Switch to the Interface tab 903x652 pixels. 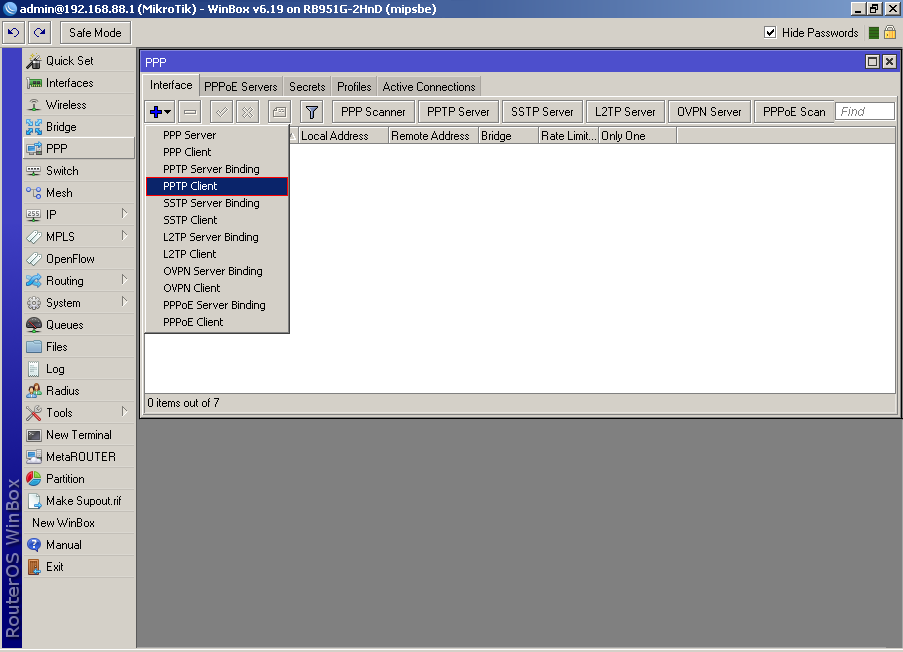point(171,85)
